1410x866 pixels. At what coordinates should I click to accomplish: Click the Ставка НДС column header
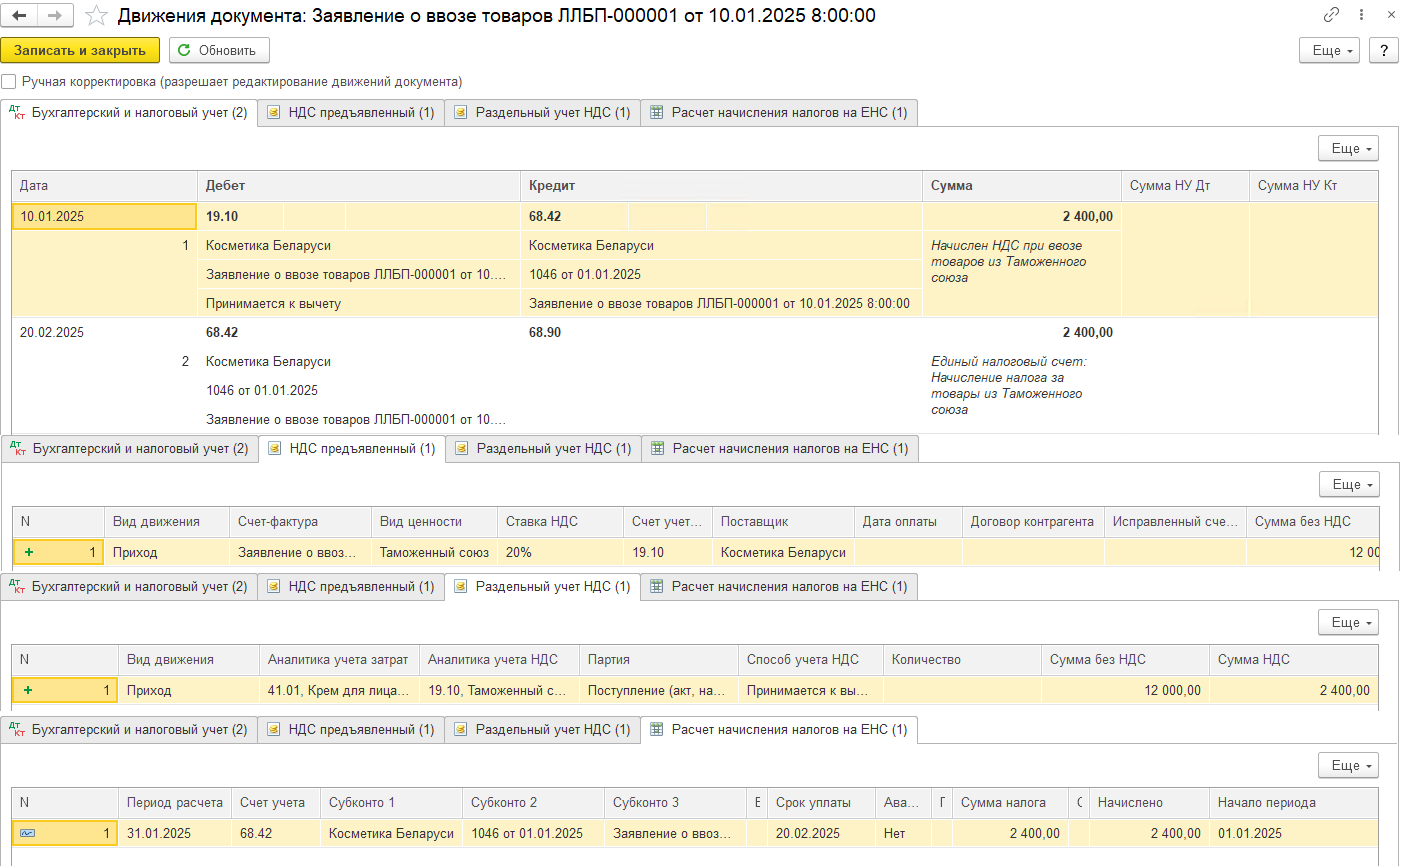coord(560,522)
